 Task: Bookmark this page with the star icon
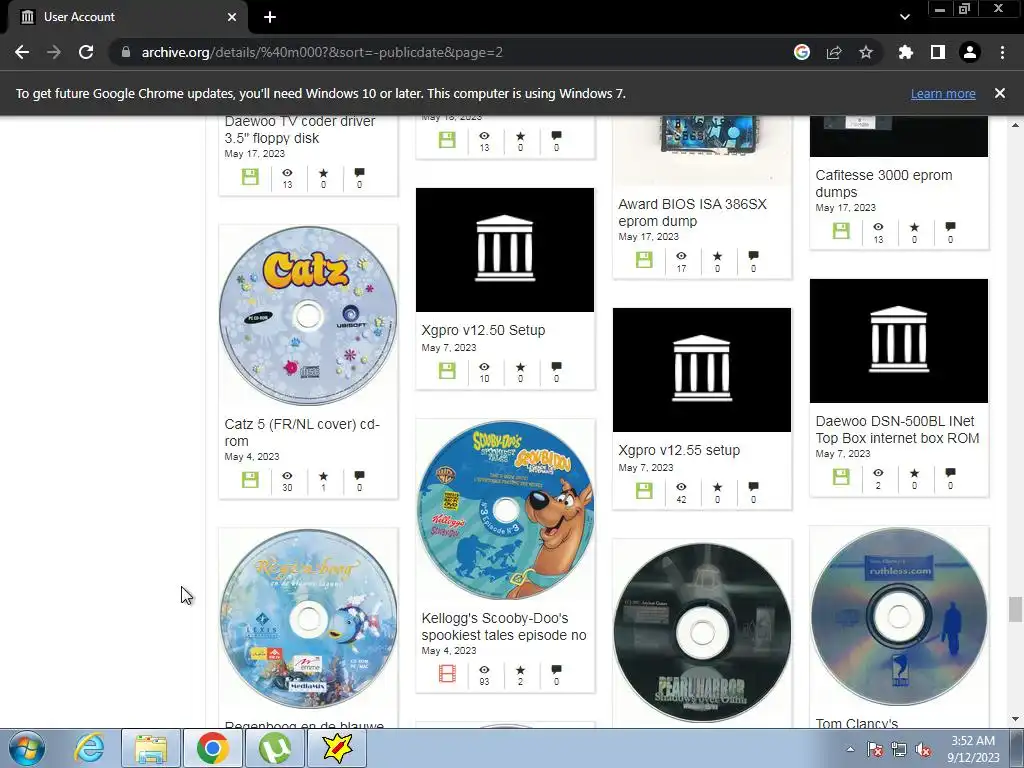click(866, 52)
